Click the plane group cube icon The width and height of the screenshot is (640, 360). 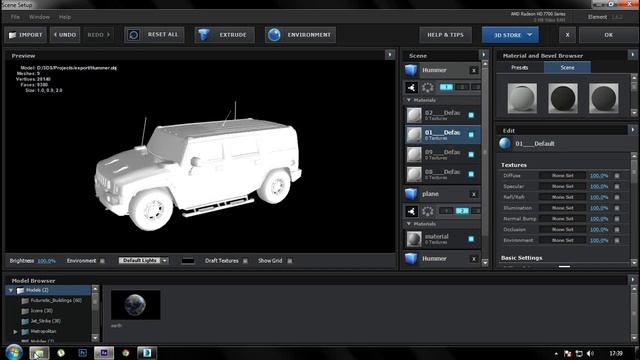(x=411, y=194)
